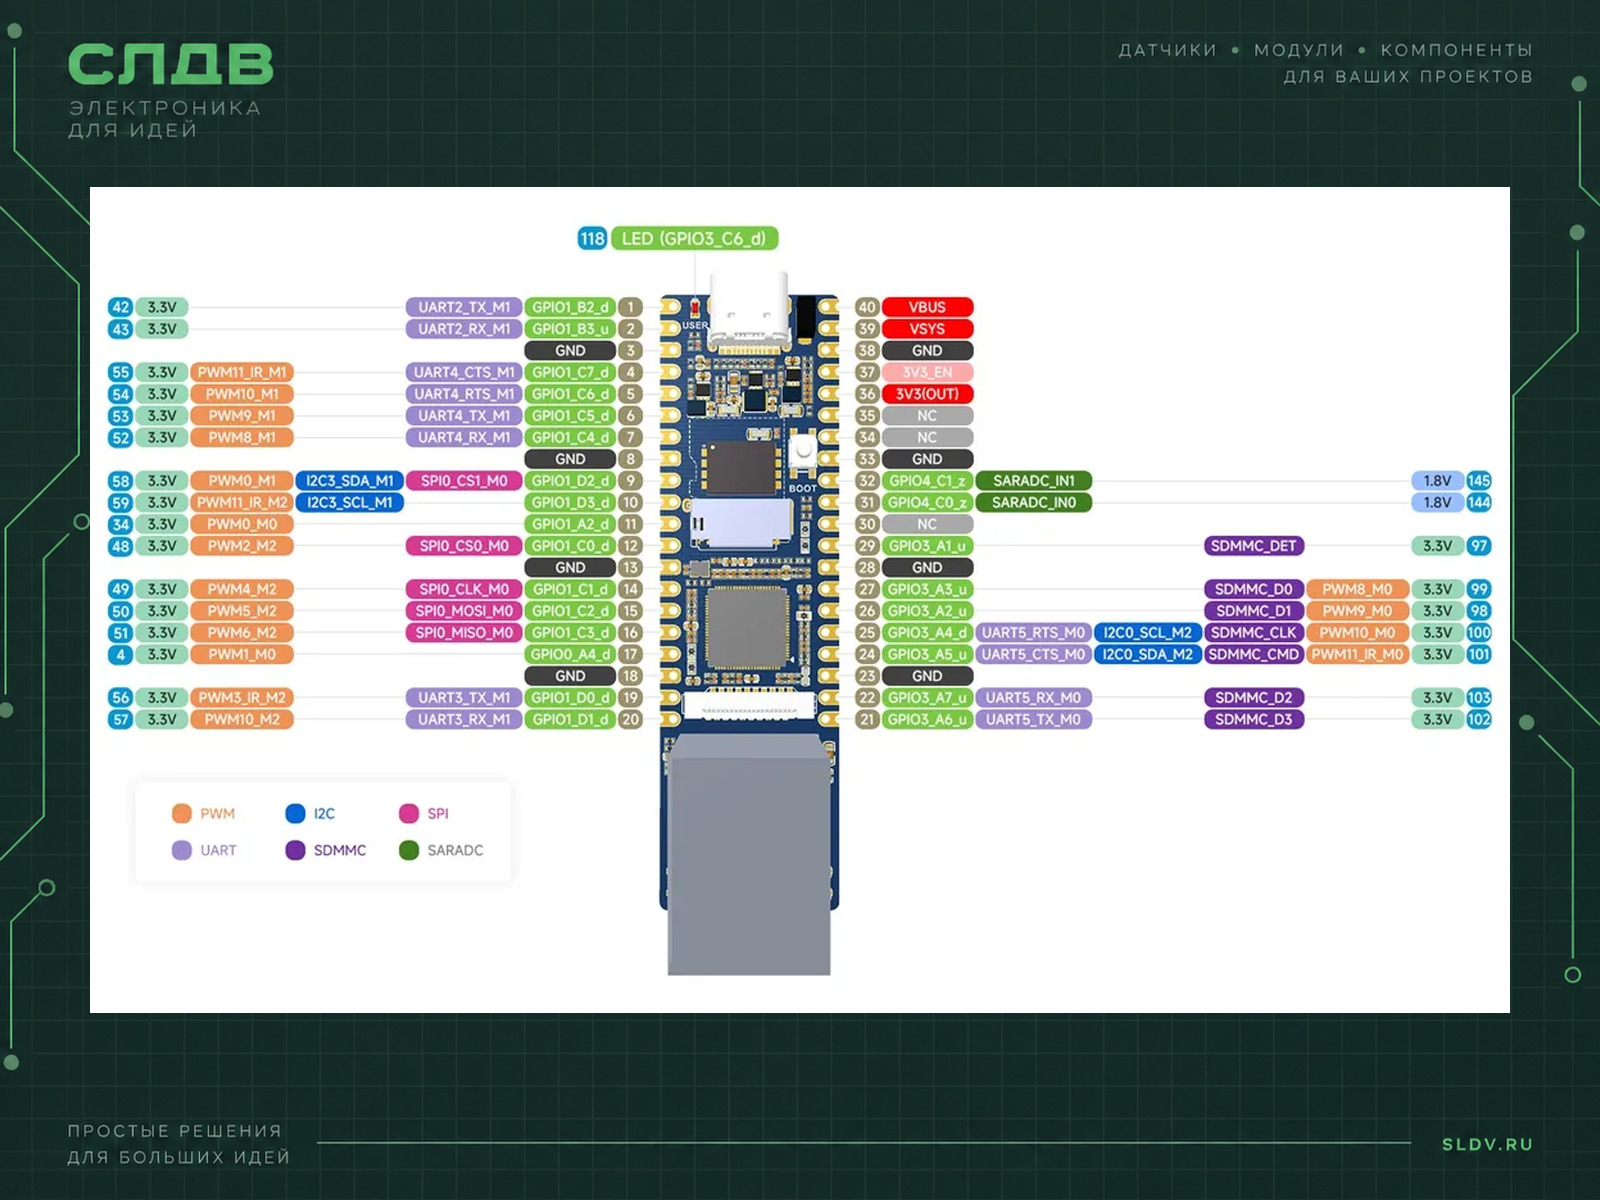Click the SPI0_CLK_M0 label
The image size is (1600, 1200).
464,589
